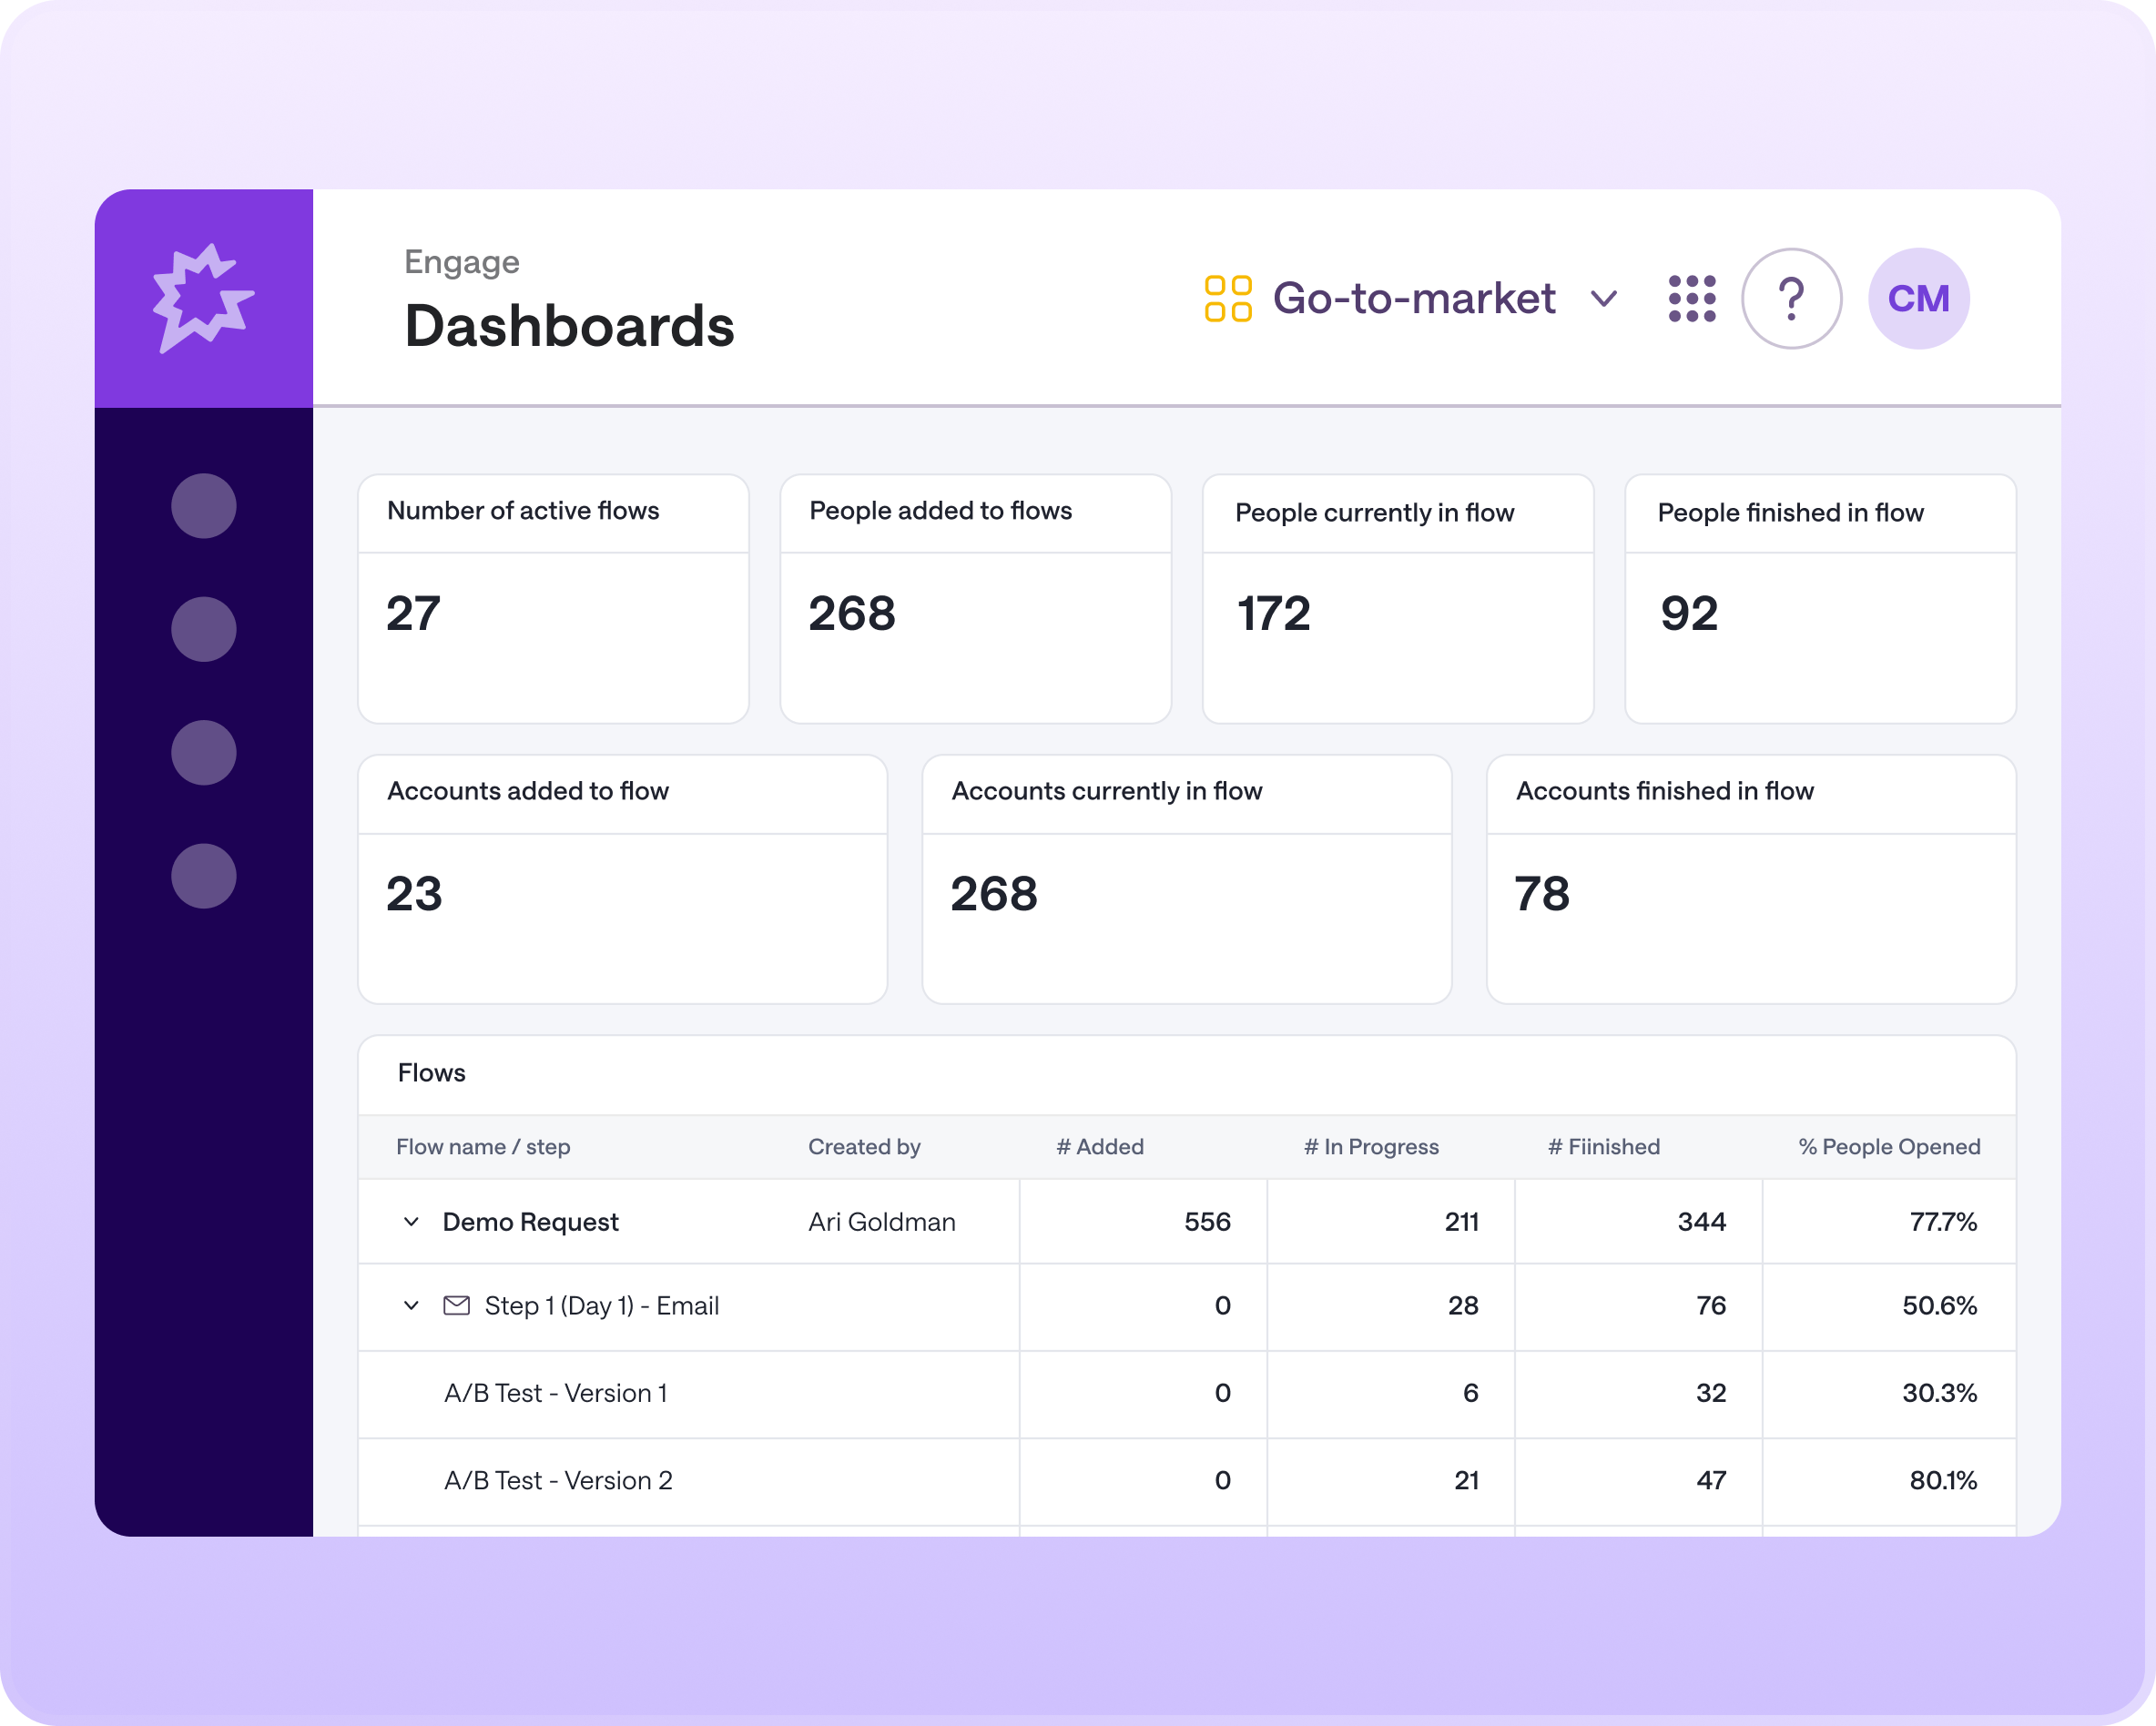Select A/B Test - Version 1 row
This screenshot has height=1726, width=2156.
click(x=1187, y=1393)
